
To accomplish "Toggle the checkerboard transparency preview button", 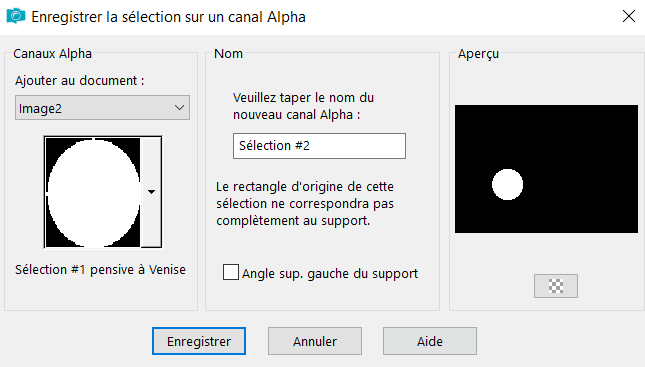I will pyautogui.click(x=556, y=286).
